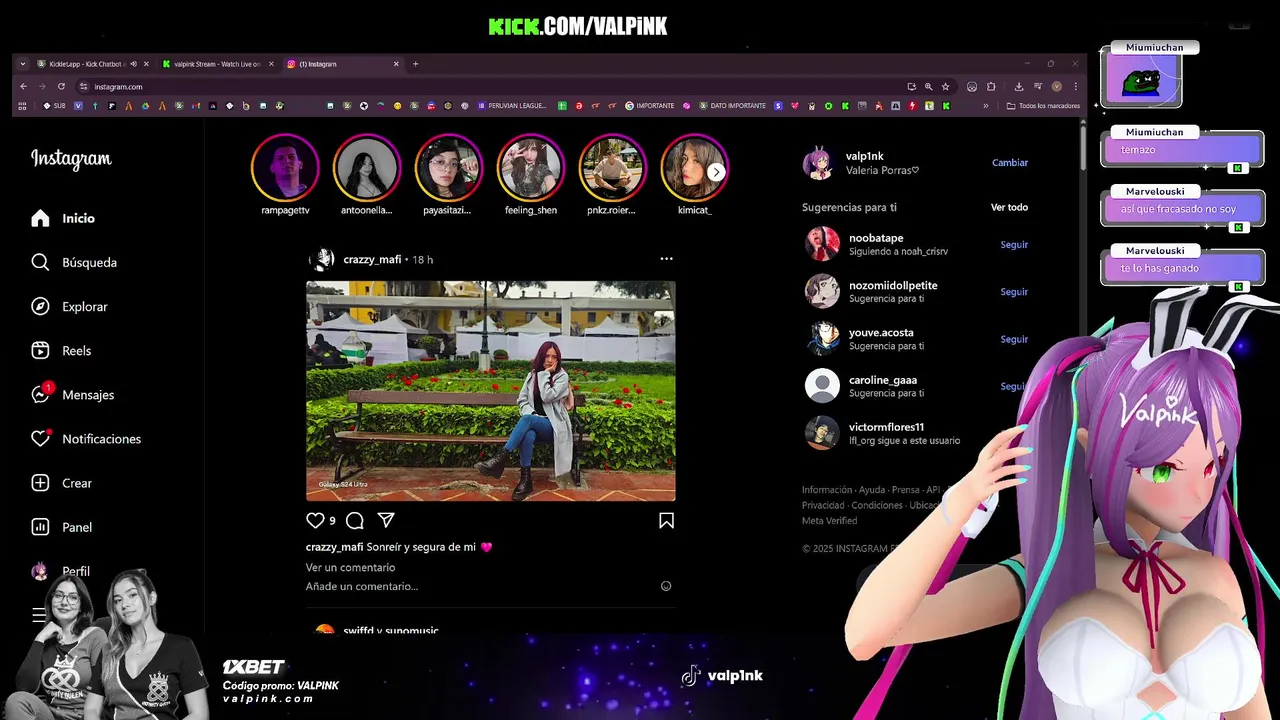Reload the Instagram page
The height and width of the screenshot is (720, 1280).
[61, 86]
